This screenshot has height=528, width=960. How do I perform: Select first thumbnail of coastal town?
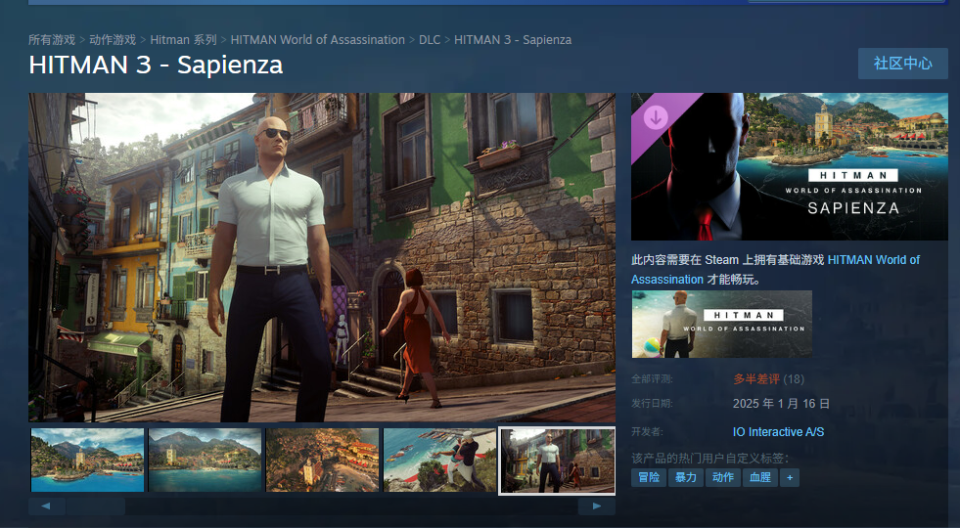pos(88,460)
